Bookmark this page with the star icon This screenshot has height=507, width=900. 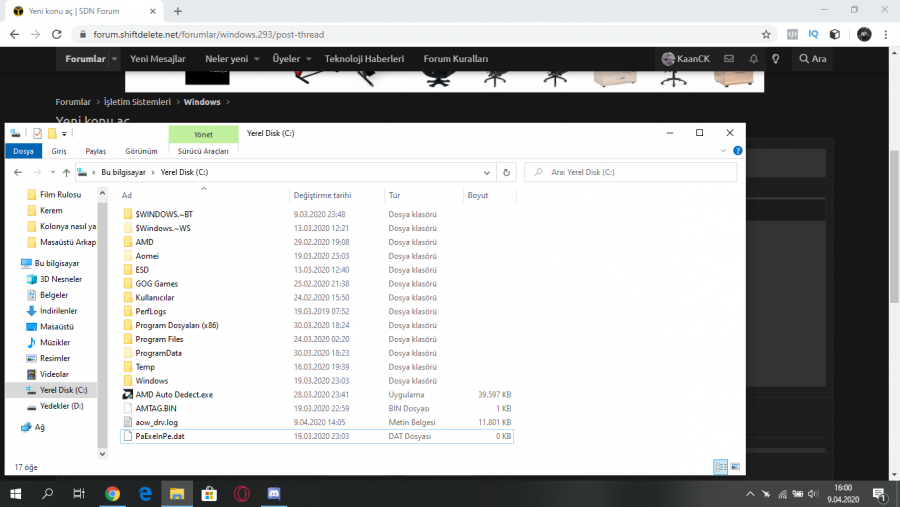(766, 34)
